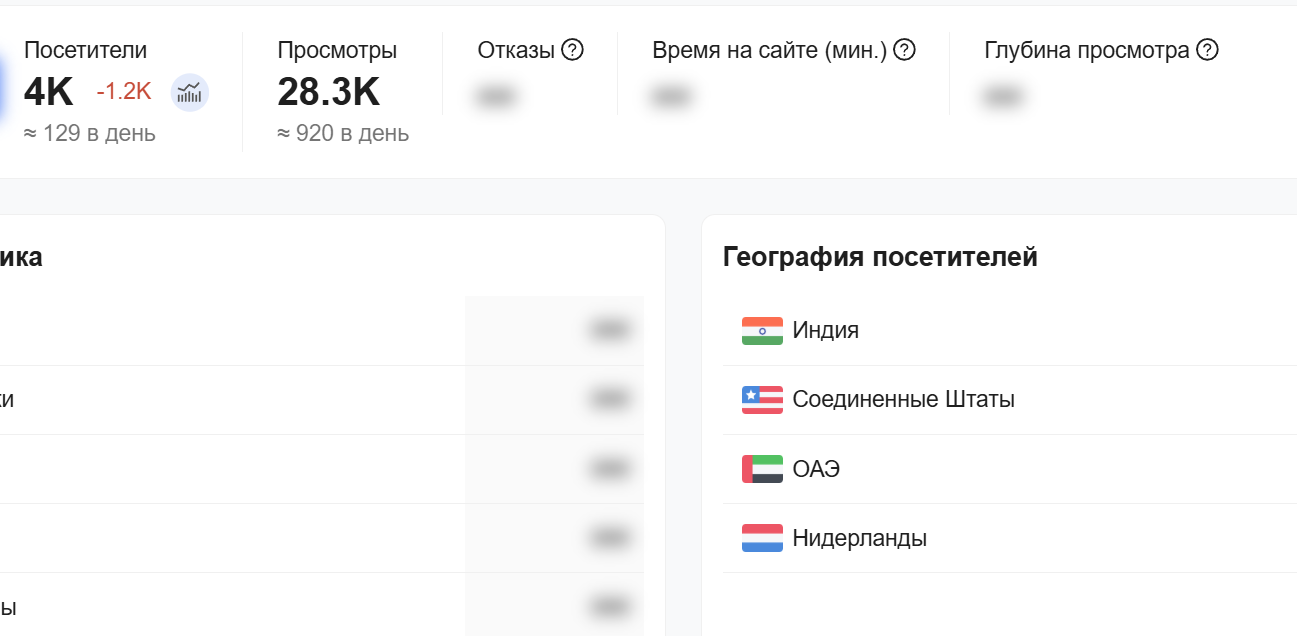This screenshot has width=1297, height=636.
Task: Click the Посетители metric label
Action: [85, 50]
